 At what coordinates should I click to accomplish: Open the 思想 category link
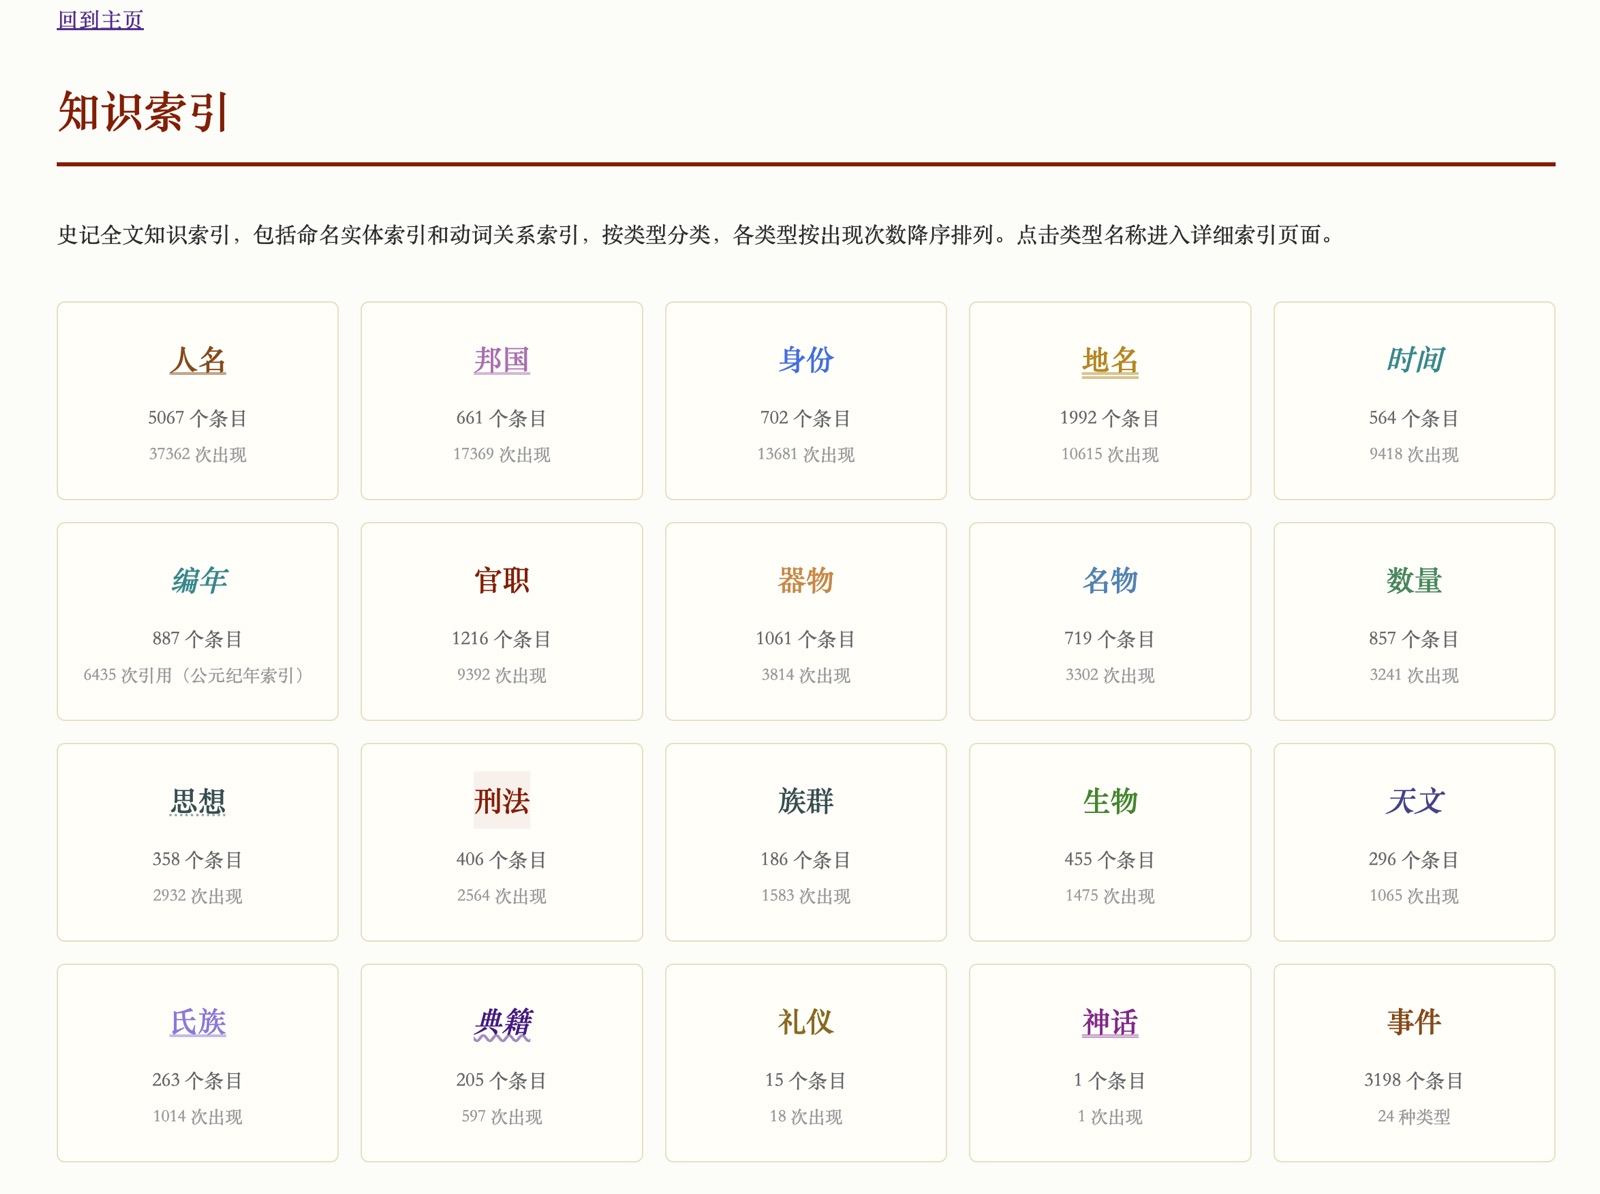coord(198,802)
